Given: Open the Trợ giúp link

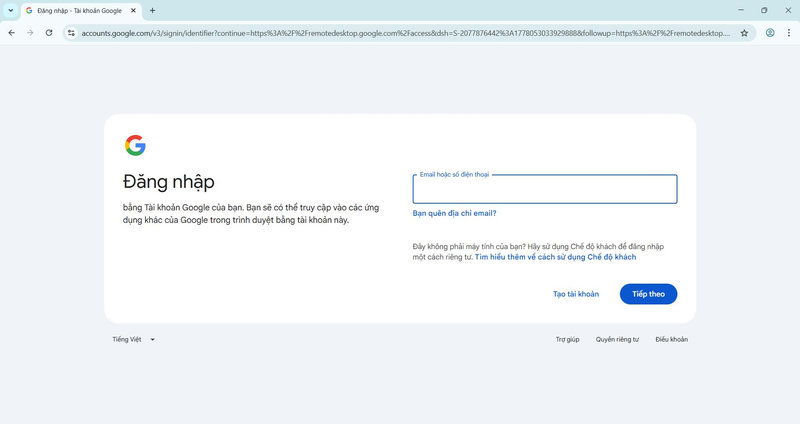Looking at the screenshot, I should (x=567, y=339).
